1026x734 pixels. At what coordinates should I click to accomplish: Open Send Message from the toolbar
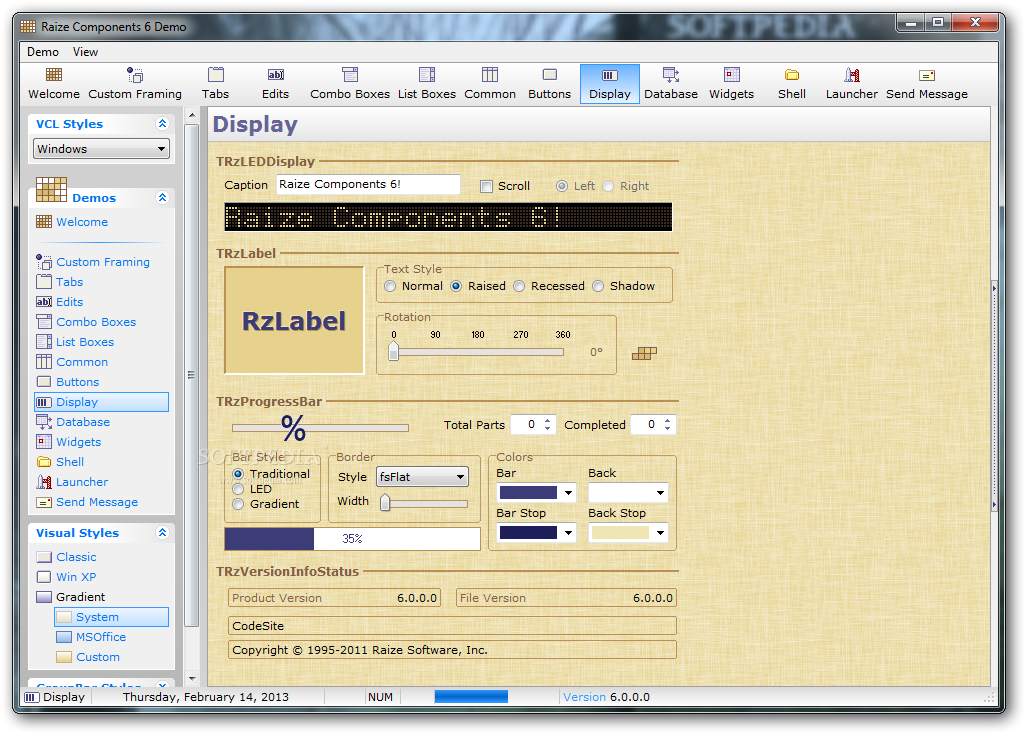coord(927,84)
